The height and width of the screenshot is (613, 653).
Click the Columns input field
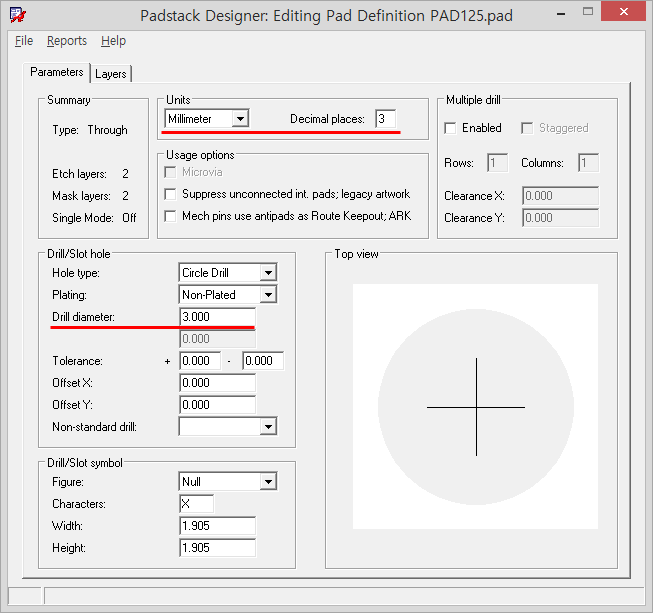(588, 163)
